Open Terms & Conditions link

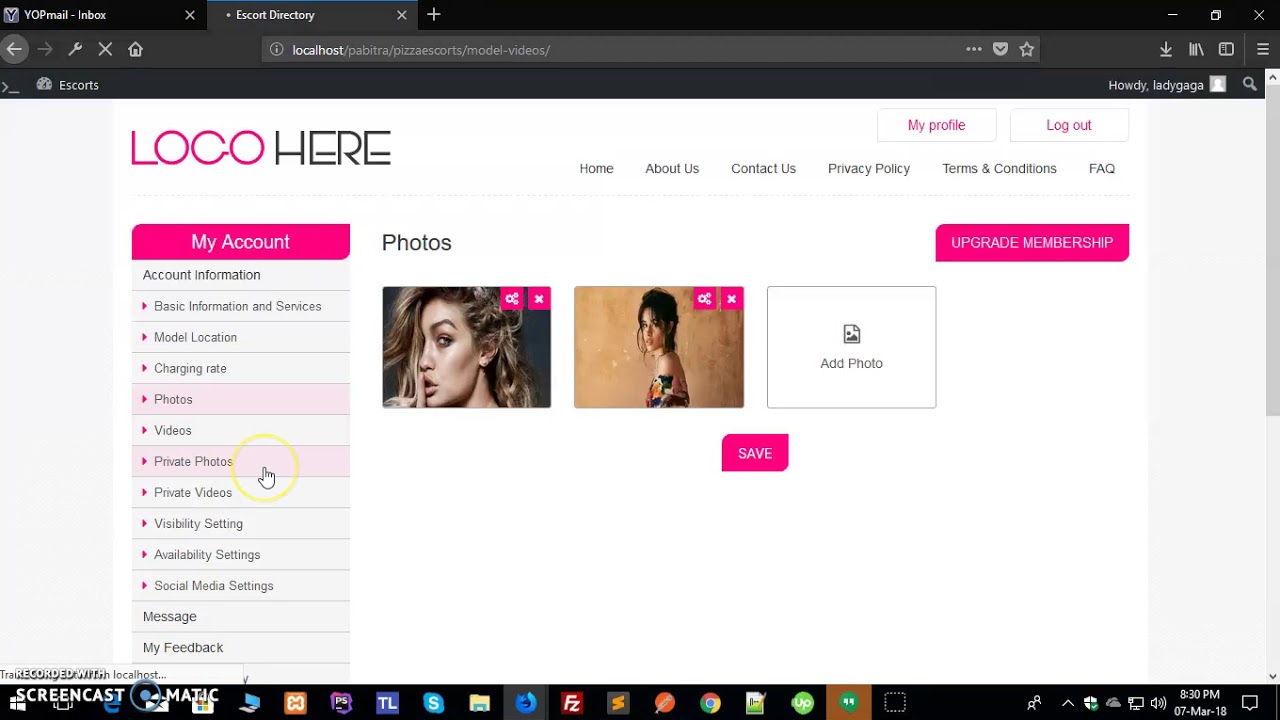pyautogui.click(x=999, y=168)
